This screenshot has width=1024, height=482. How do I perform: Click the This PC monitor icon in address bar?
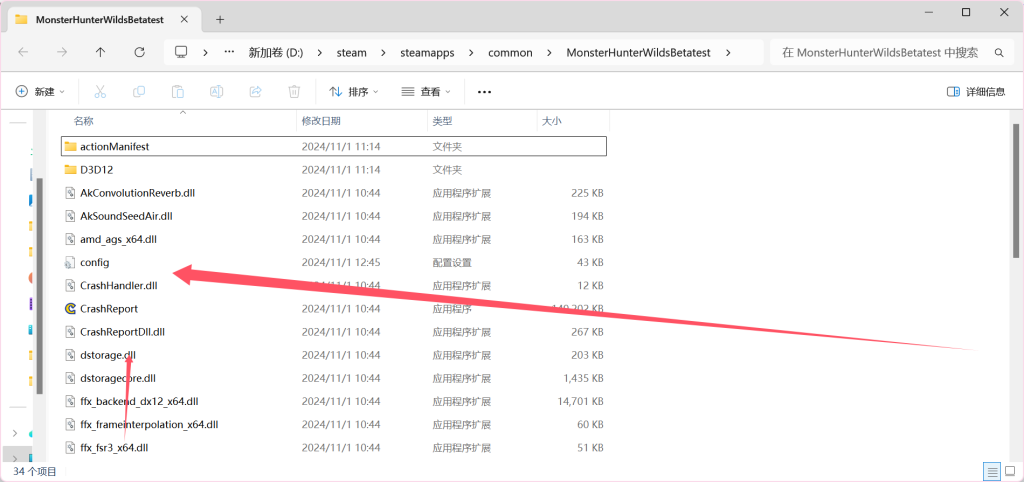pyautogui.click(x=182, y=52)
